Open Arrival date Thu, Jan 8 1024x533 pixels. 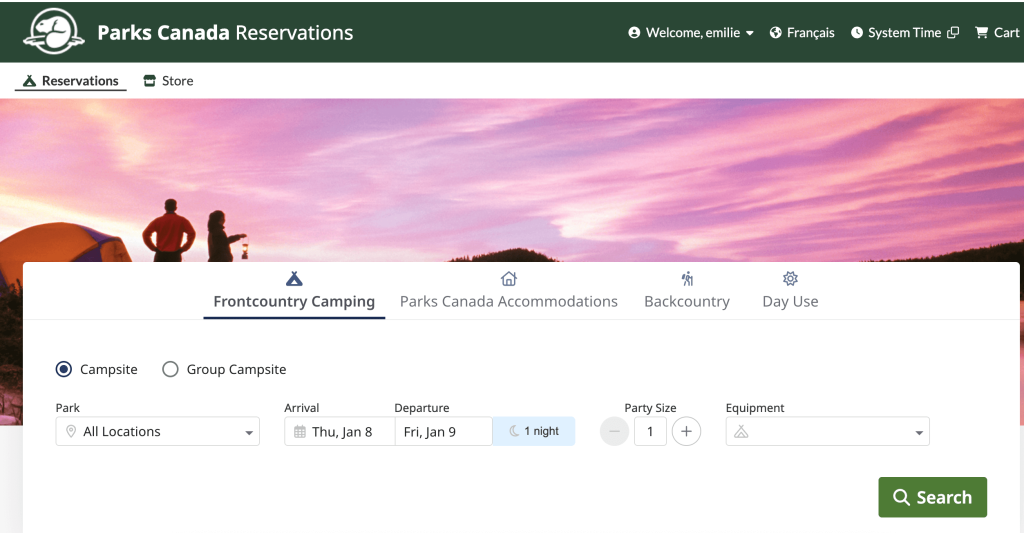coord(340,431)
